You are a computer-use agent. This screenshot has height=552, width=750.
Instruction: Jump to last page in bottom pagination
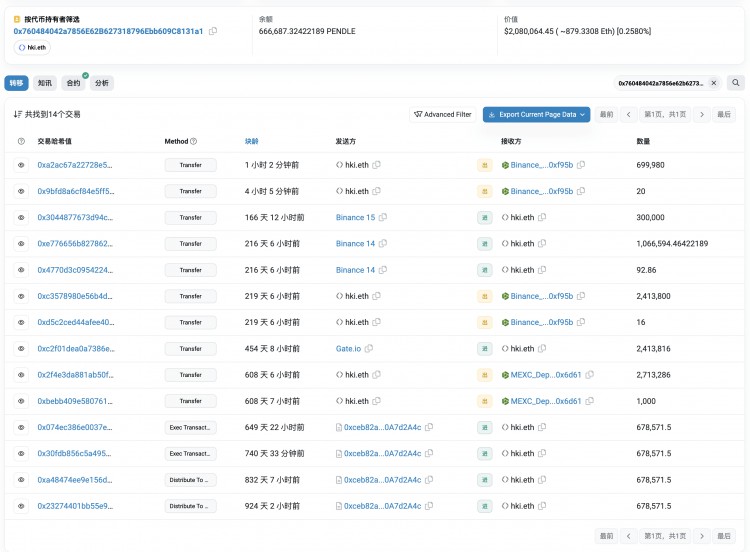tap(724, 536)
